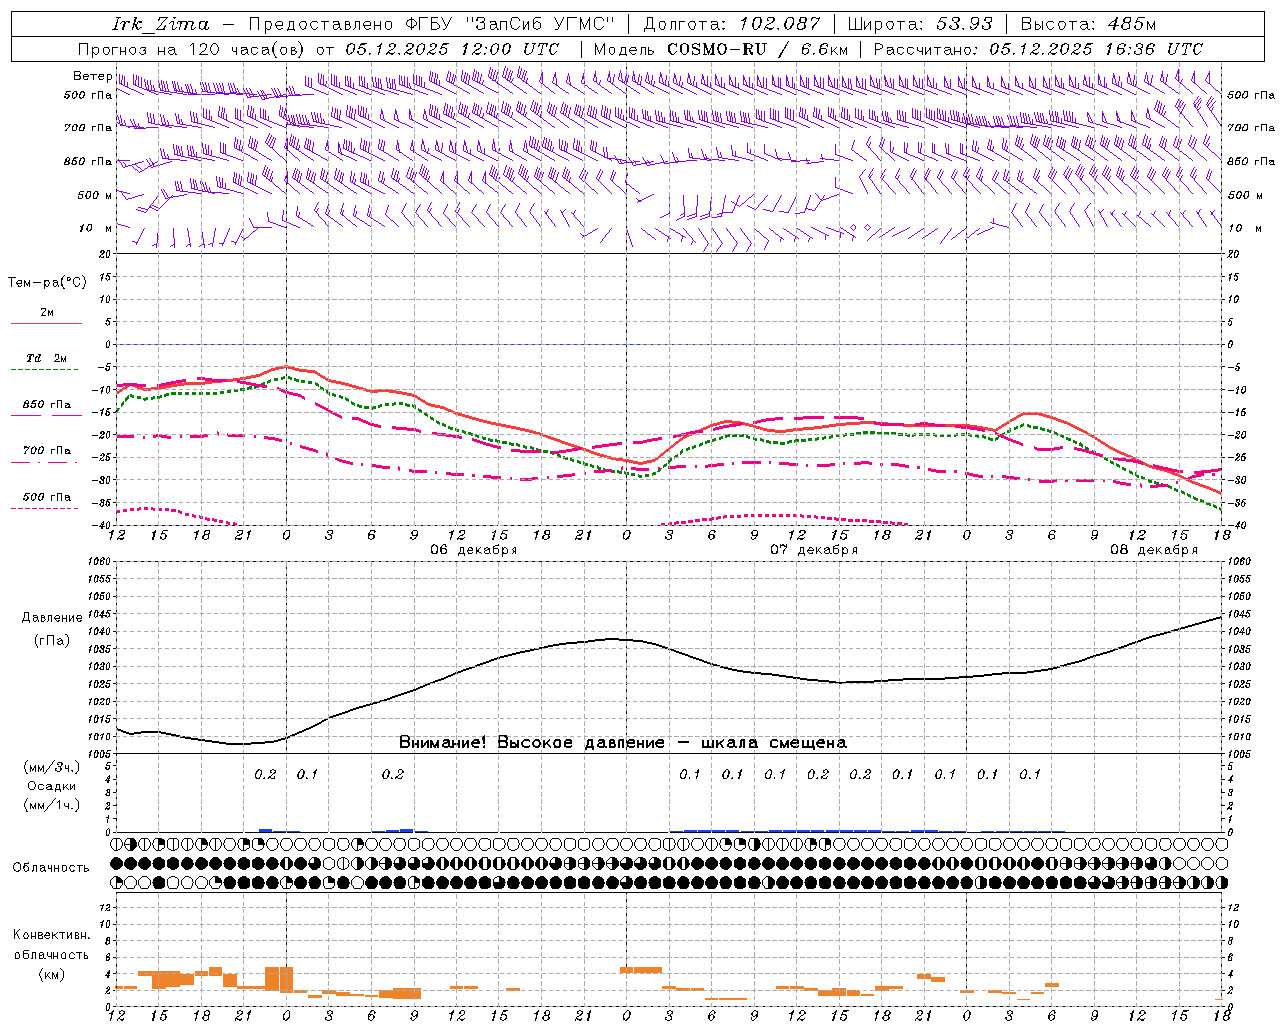
Task: Click the Конвективн. label
Action: 51,935
